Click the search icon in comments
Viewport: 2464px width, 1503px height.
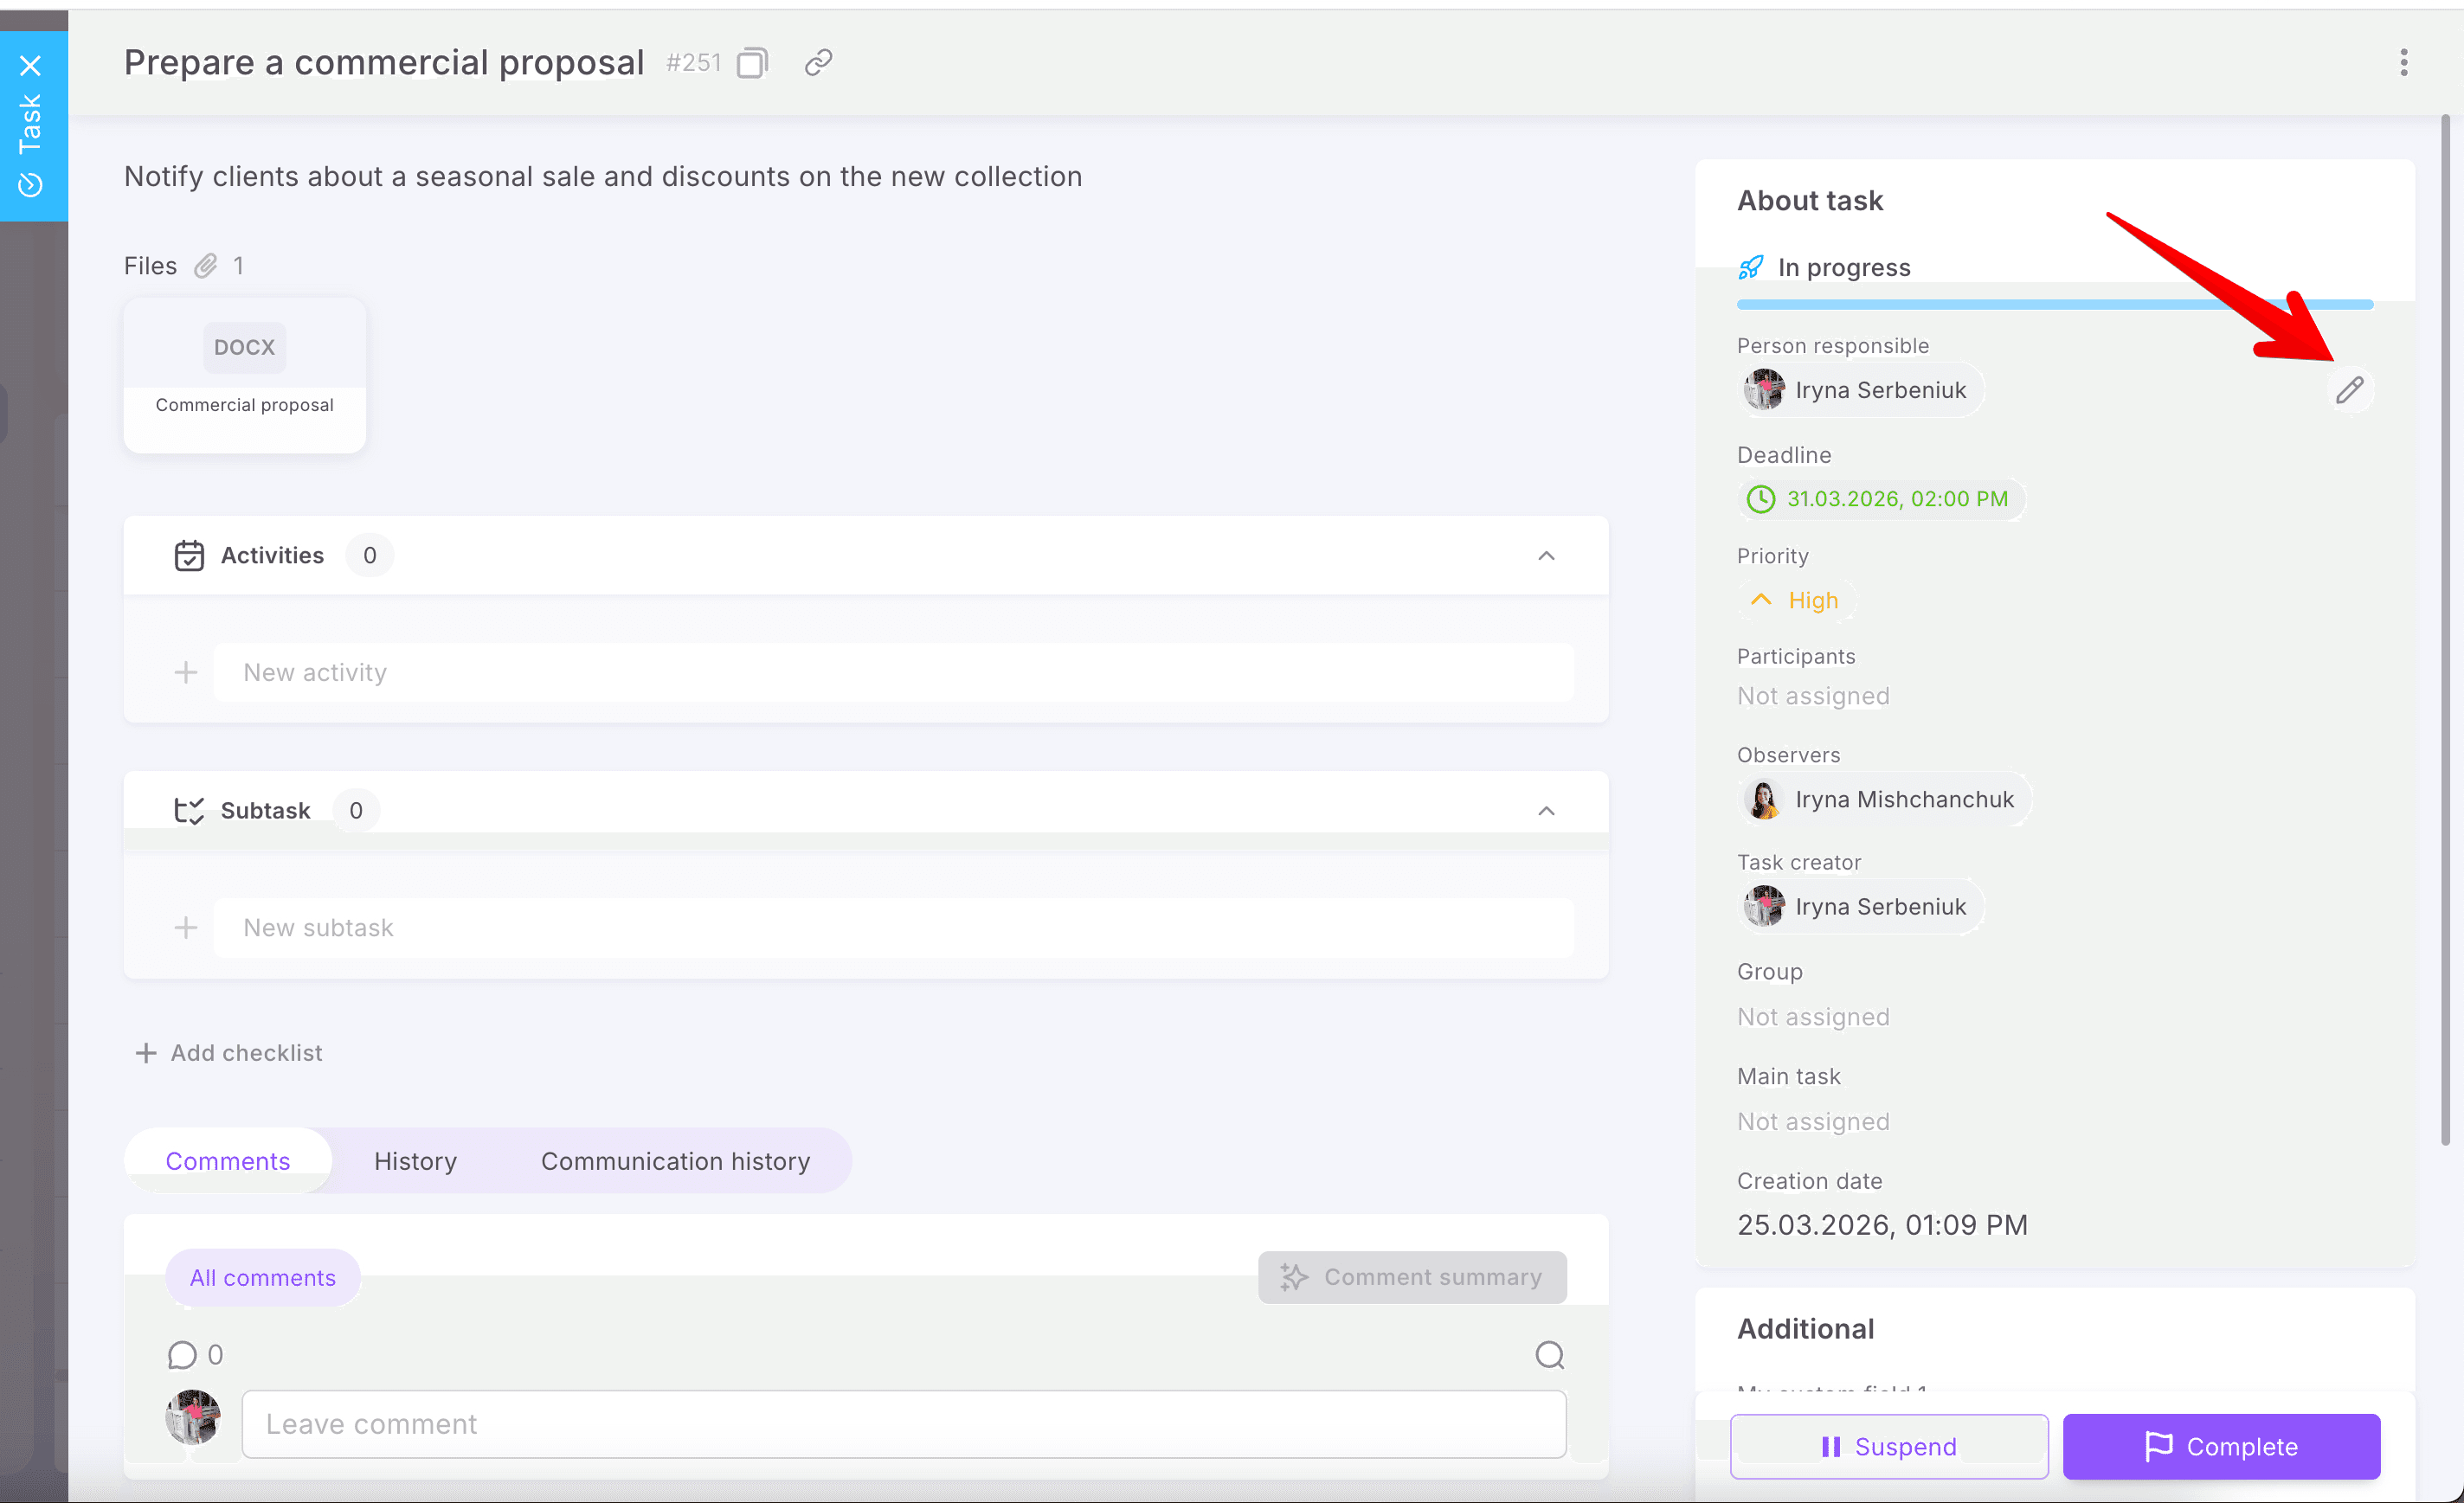1549,1355
